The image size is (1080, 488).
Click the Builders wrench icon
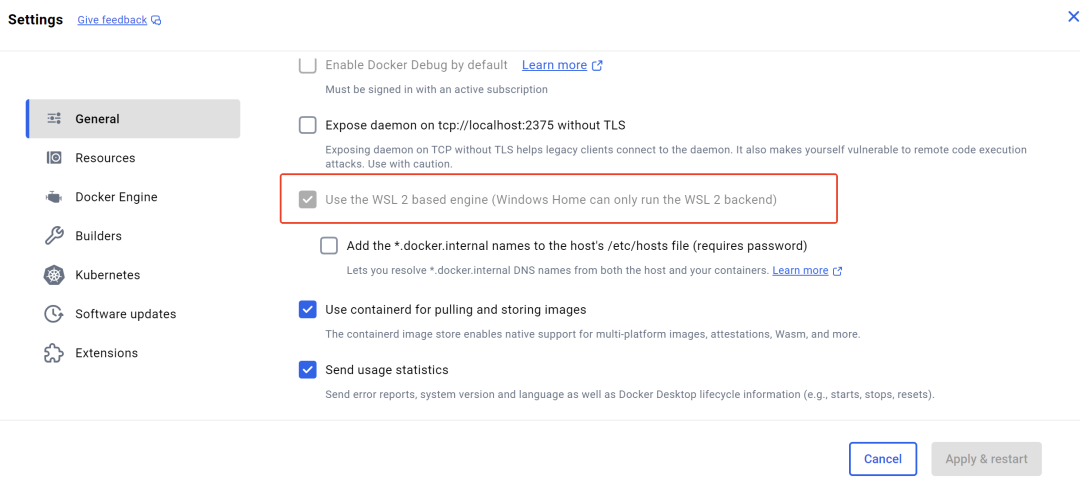(x=54, y=236)
